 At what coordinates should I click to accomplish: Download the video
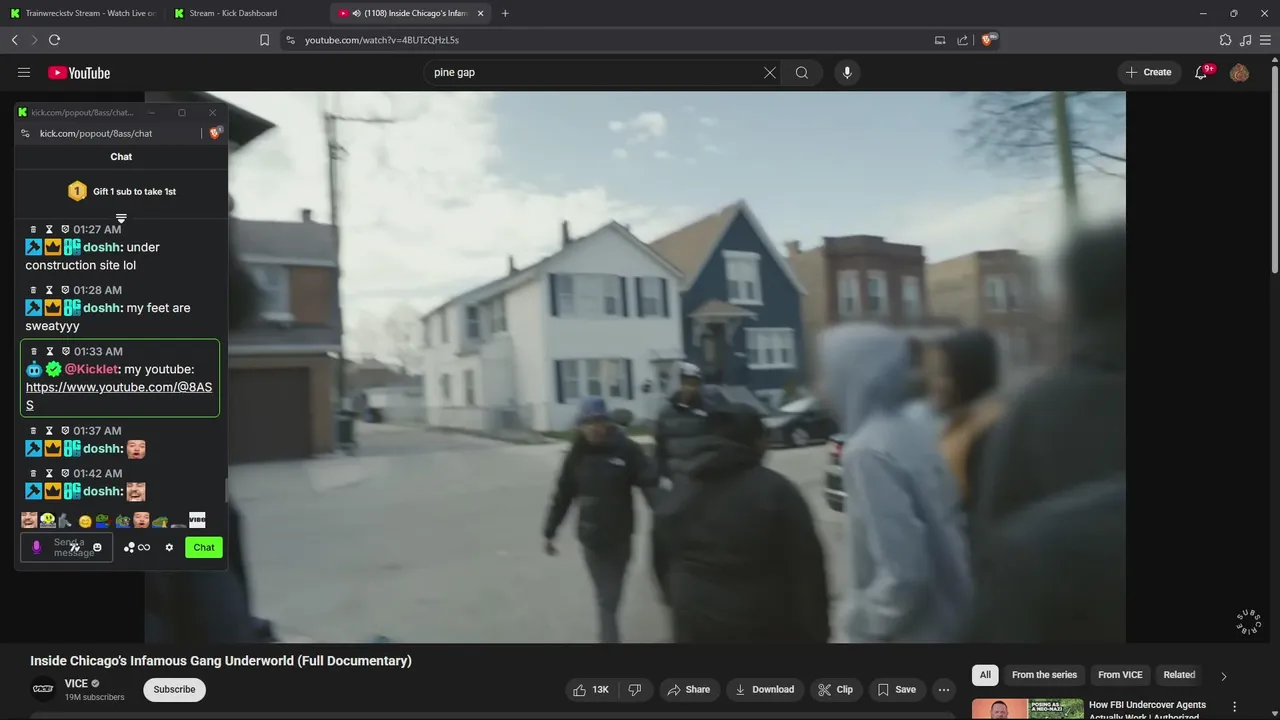coord(764,689)
